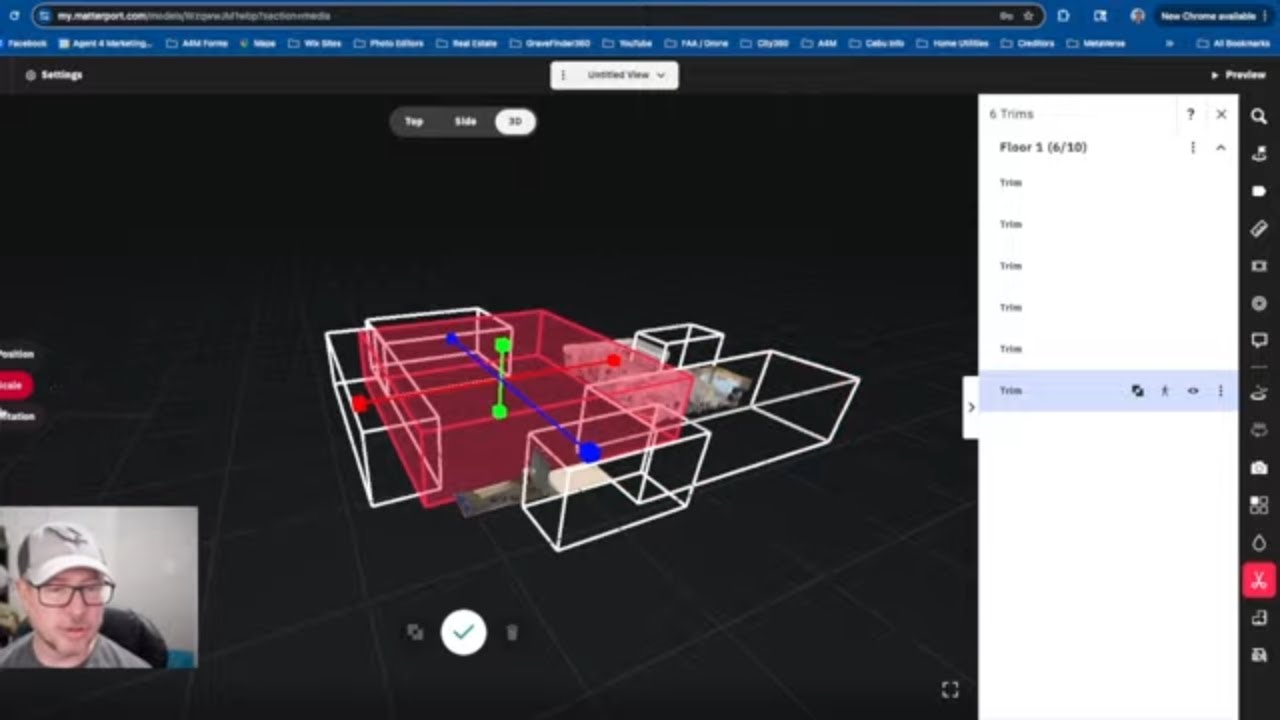
Task: Click the overlapping-squares icon on selected Trim
Action: click(1137, 391)
